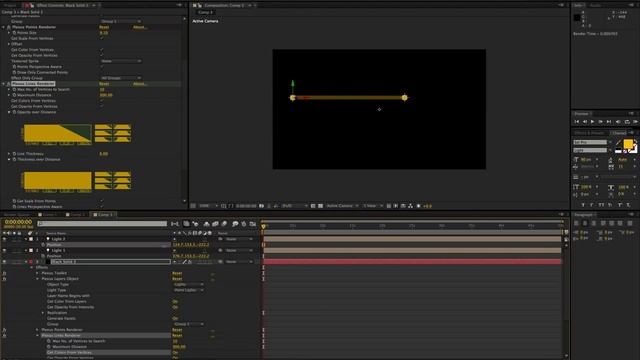Toggle Get Scale From Points checkbox

point(102,201)
